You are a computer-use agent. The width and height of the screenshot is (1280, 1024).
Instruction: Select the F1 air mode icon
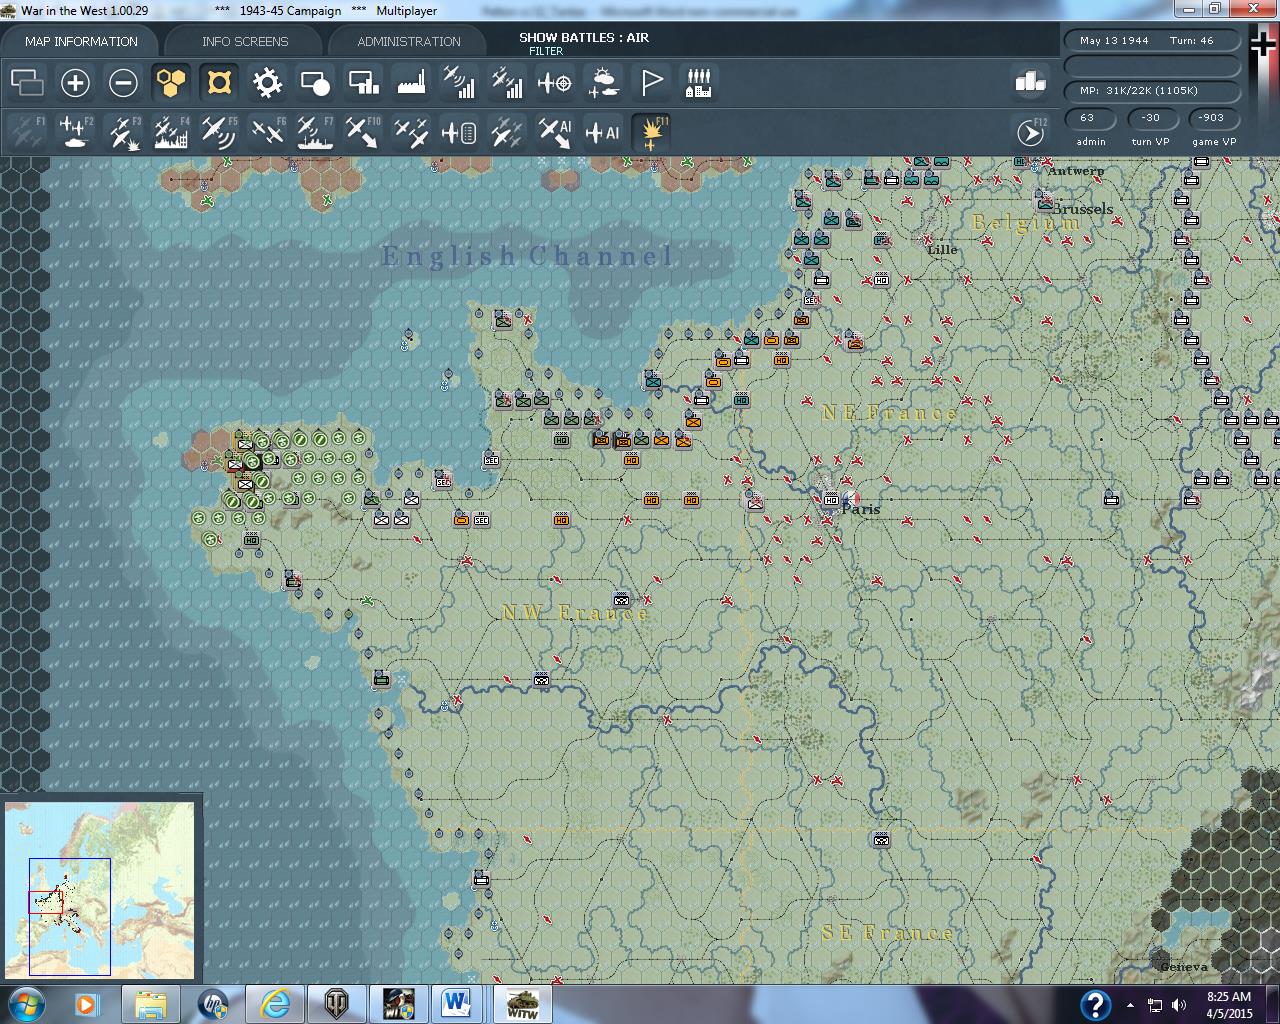click(x=27, y=132)
